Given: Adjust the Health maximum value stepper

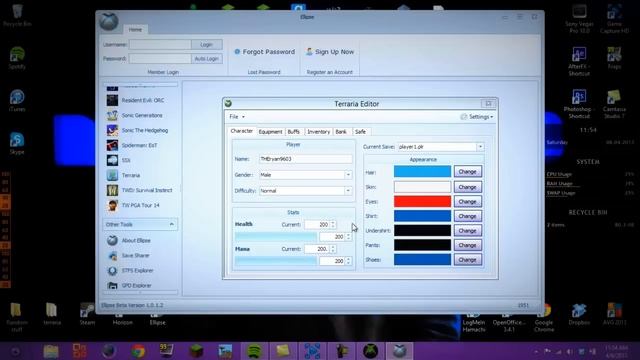Looking at the screenshot, I should coord(348,237).
